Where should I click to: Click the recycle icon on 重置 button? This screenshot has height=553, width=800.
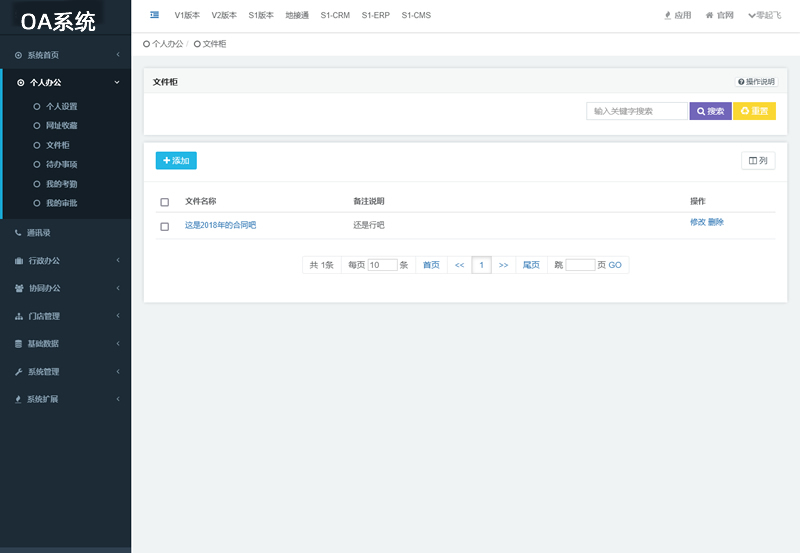coord(745,111)
